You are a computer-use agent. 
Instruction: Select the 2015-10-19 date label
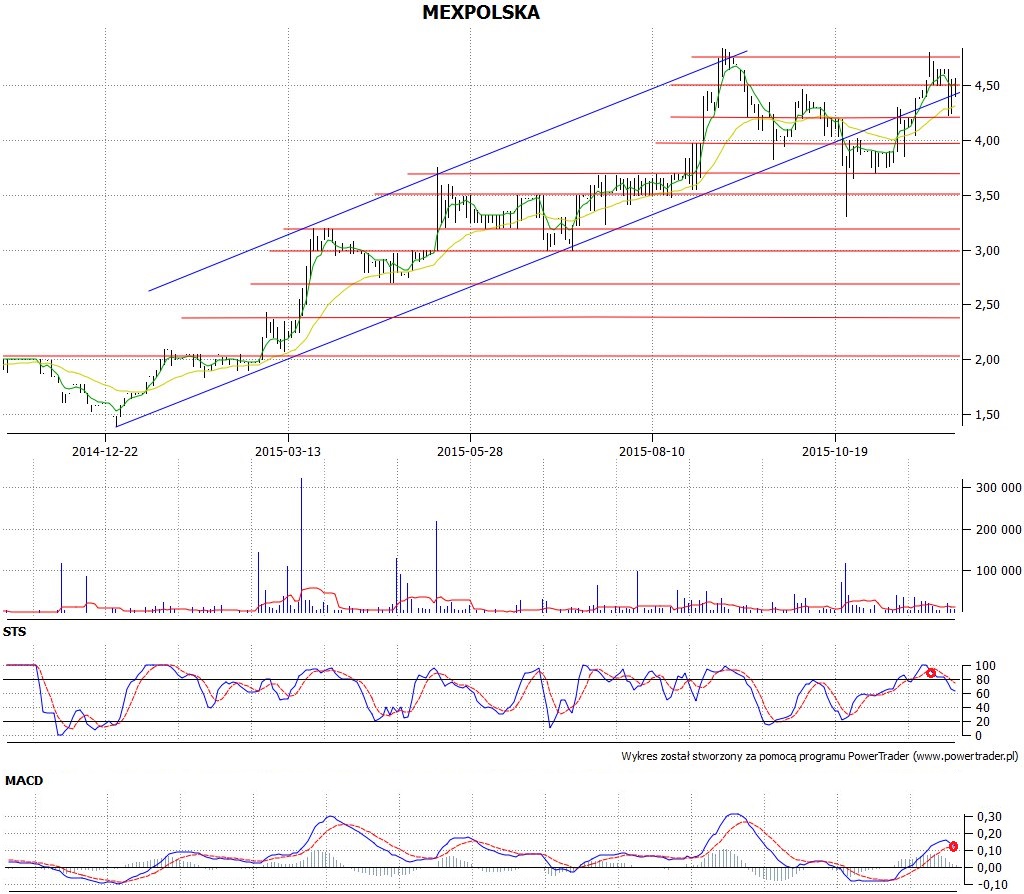pos(835,451)
